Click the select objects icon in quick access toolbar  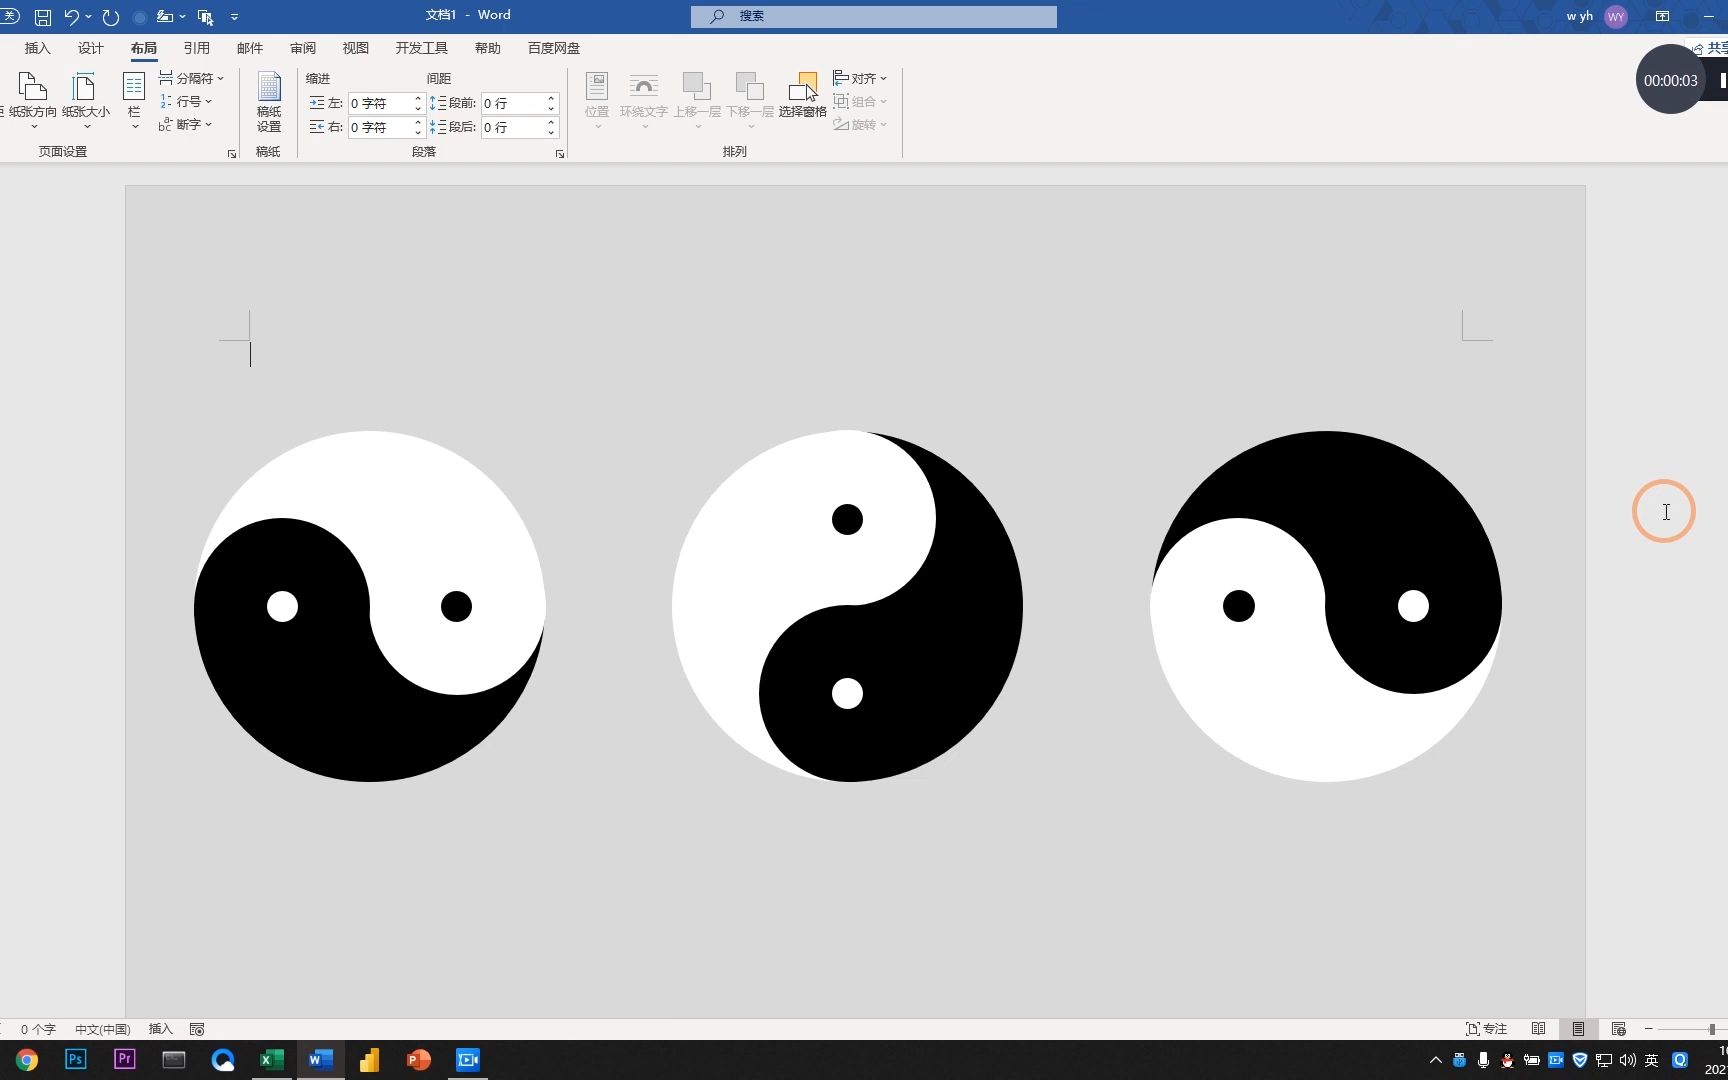point(205,17)
